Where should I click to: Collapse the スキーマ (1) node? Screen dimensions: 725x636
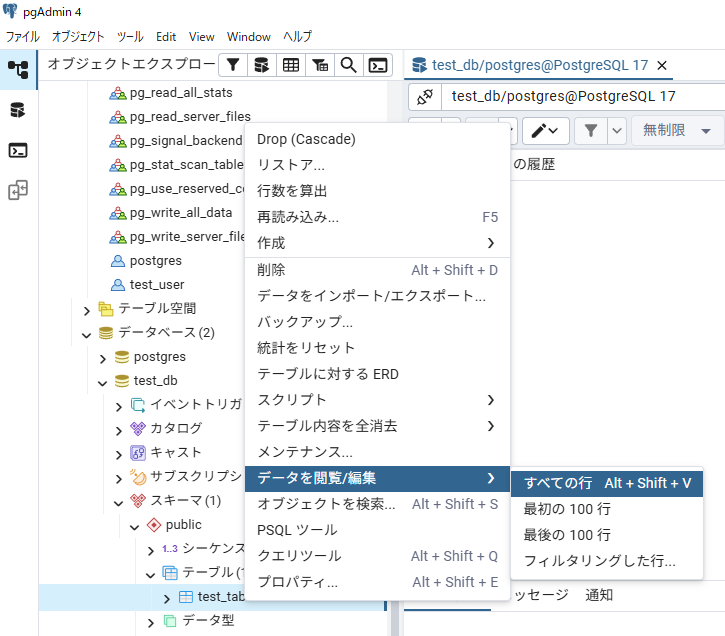118,503
